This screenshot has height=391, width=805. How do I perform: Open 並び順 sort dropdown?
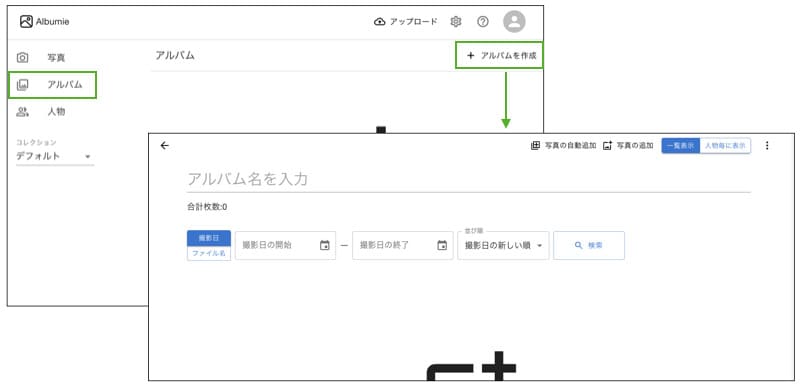(503, 245)
